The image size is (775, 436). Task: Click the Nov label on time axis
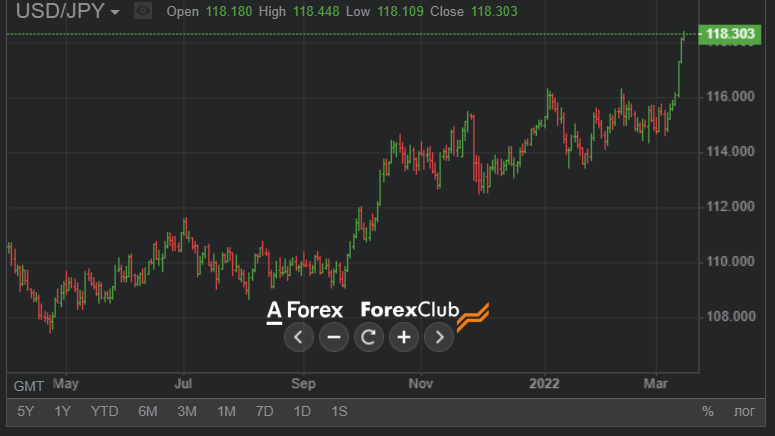pyautogui.click(x=421, y=384)
